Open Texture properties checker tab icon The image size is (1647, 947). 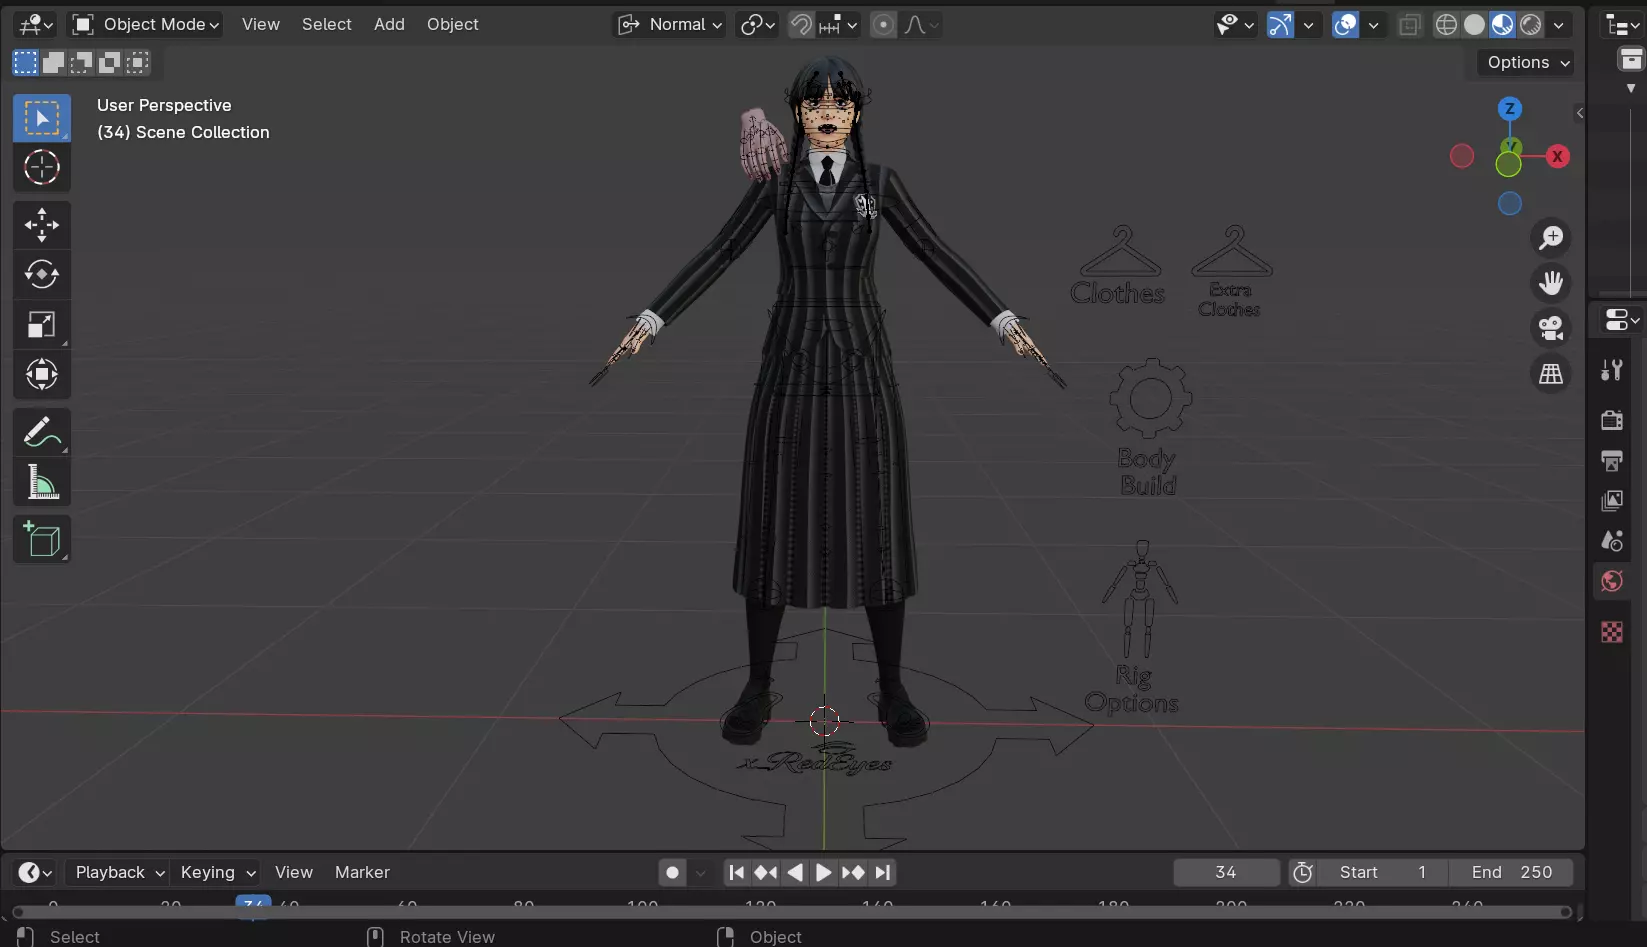pos(1612,632)
